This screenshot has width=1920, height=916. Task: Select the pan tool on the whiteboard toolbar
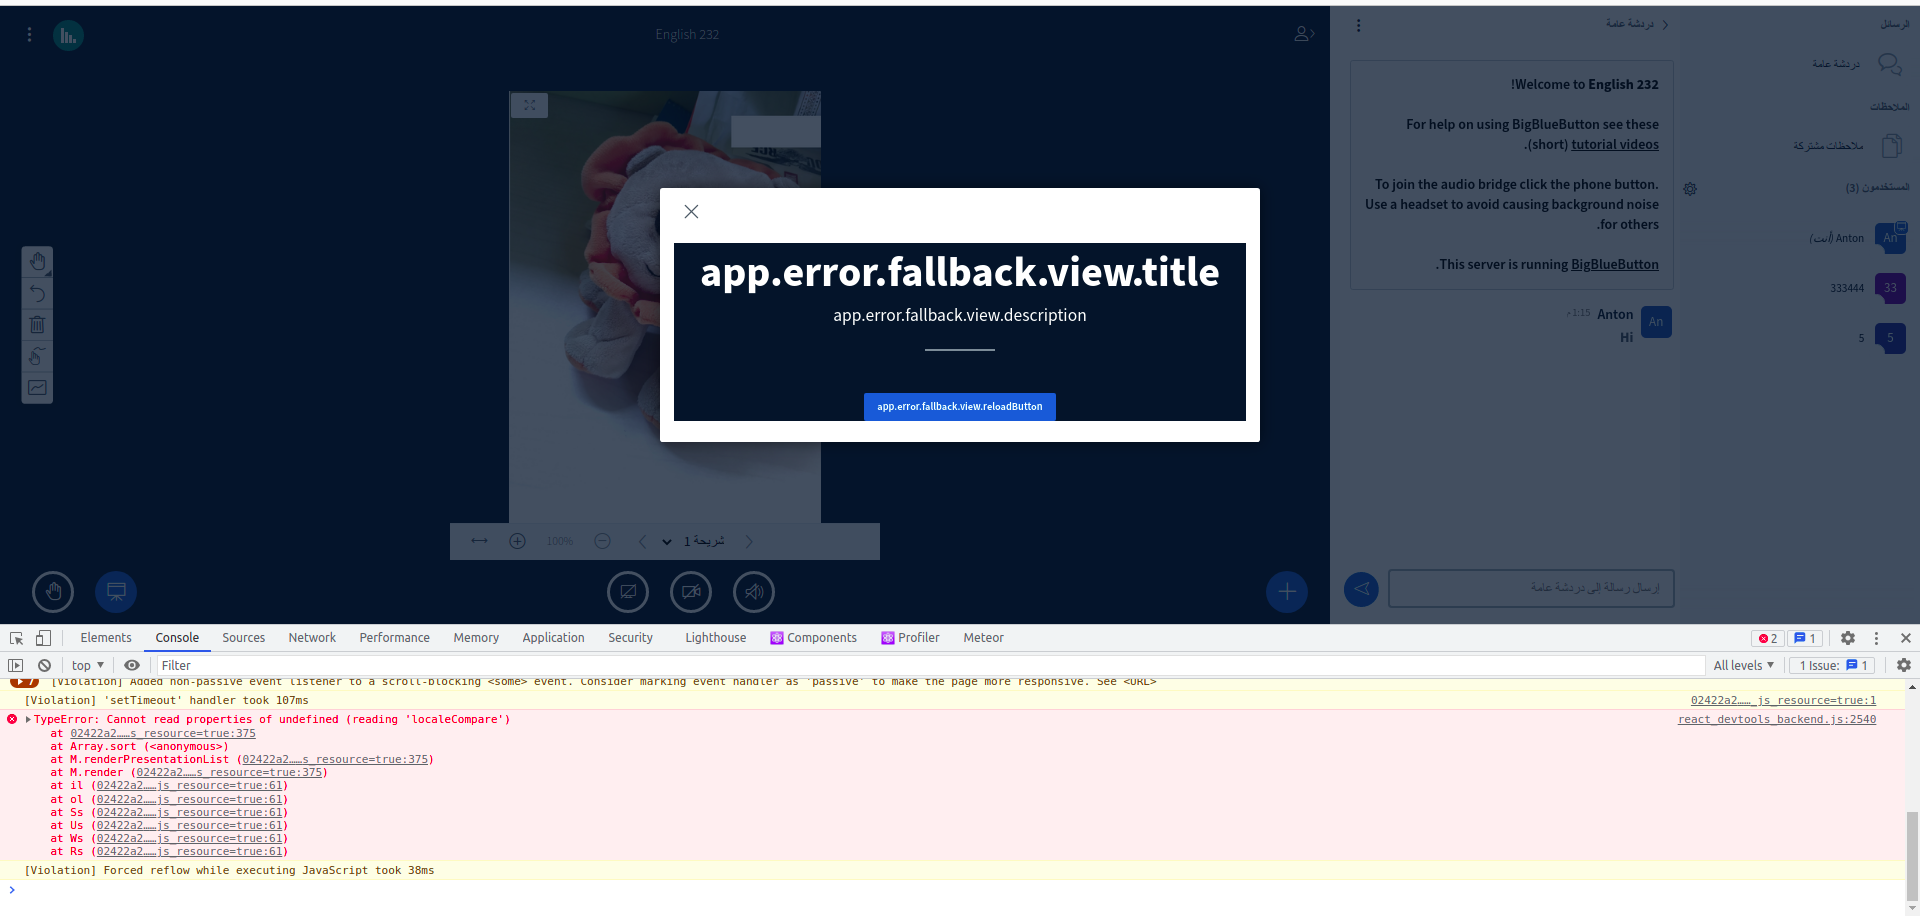37,261
